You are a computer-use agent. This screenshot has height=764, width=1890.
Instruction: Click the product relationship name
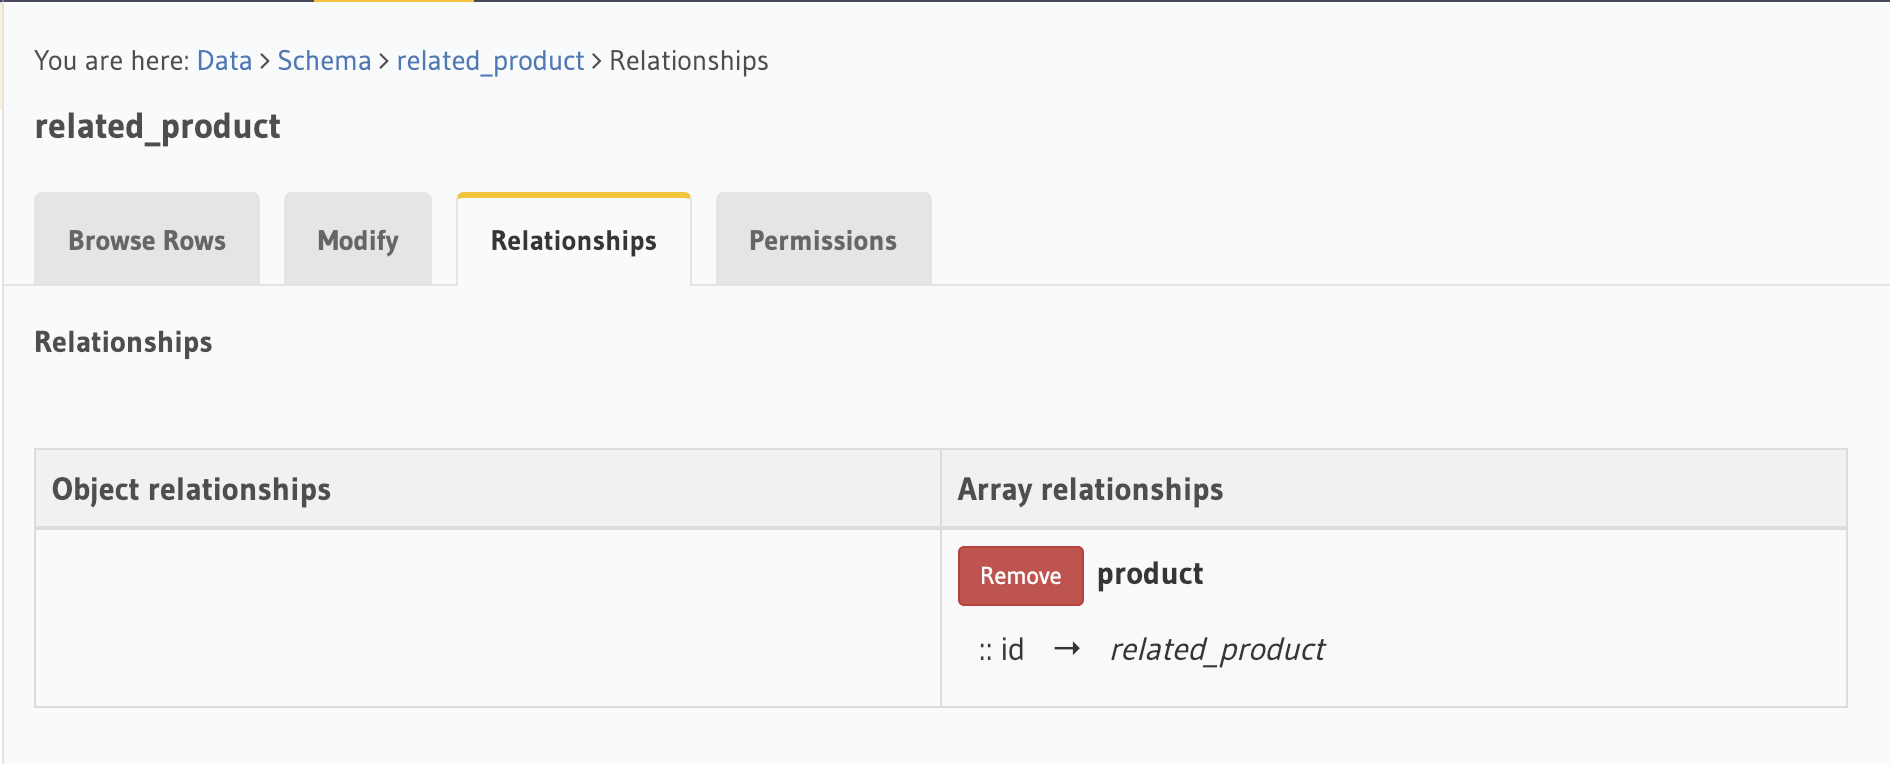tap(1150, 574)
